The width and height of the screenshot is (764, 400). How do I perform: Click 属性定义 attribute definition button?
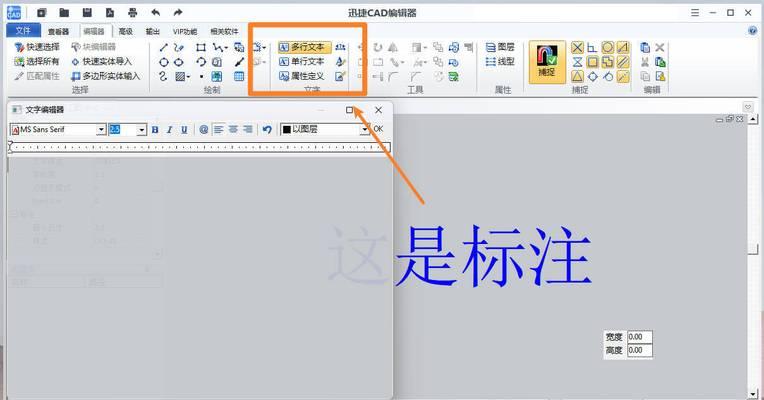303,76
